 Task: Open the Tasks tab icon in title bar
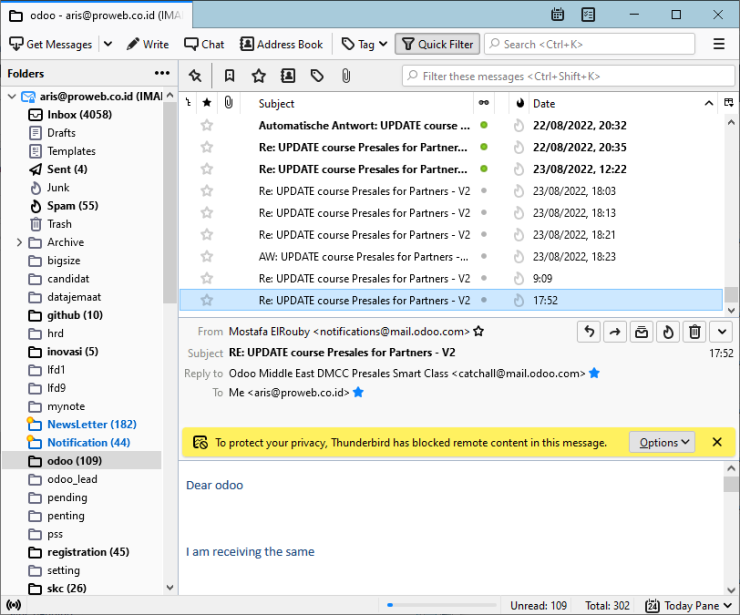(x=588, y=15)
